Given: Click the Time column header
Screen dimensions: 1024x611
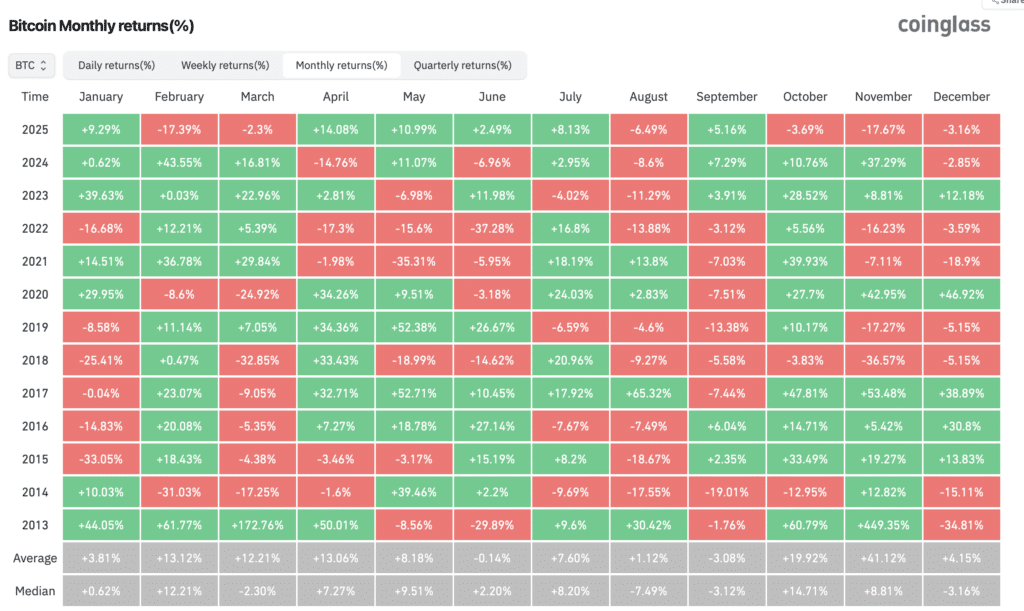Looking at the screenshot, I should pyautogui.click(x=35, y=97).
